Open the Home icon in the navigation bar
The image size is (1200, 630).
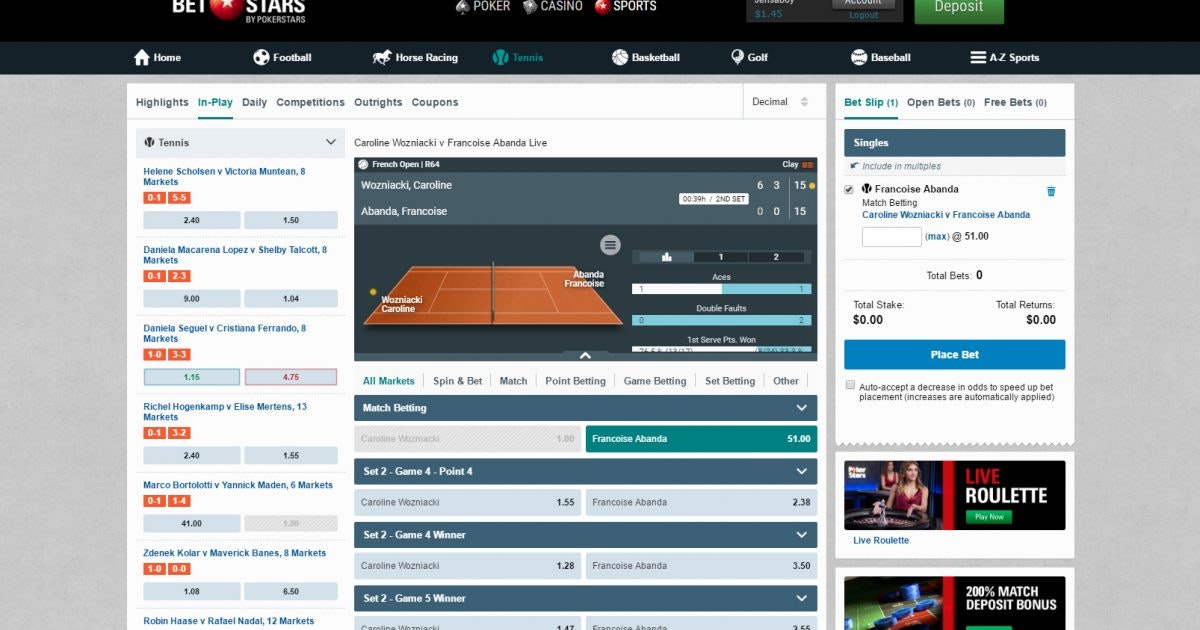coord(142,57)
